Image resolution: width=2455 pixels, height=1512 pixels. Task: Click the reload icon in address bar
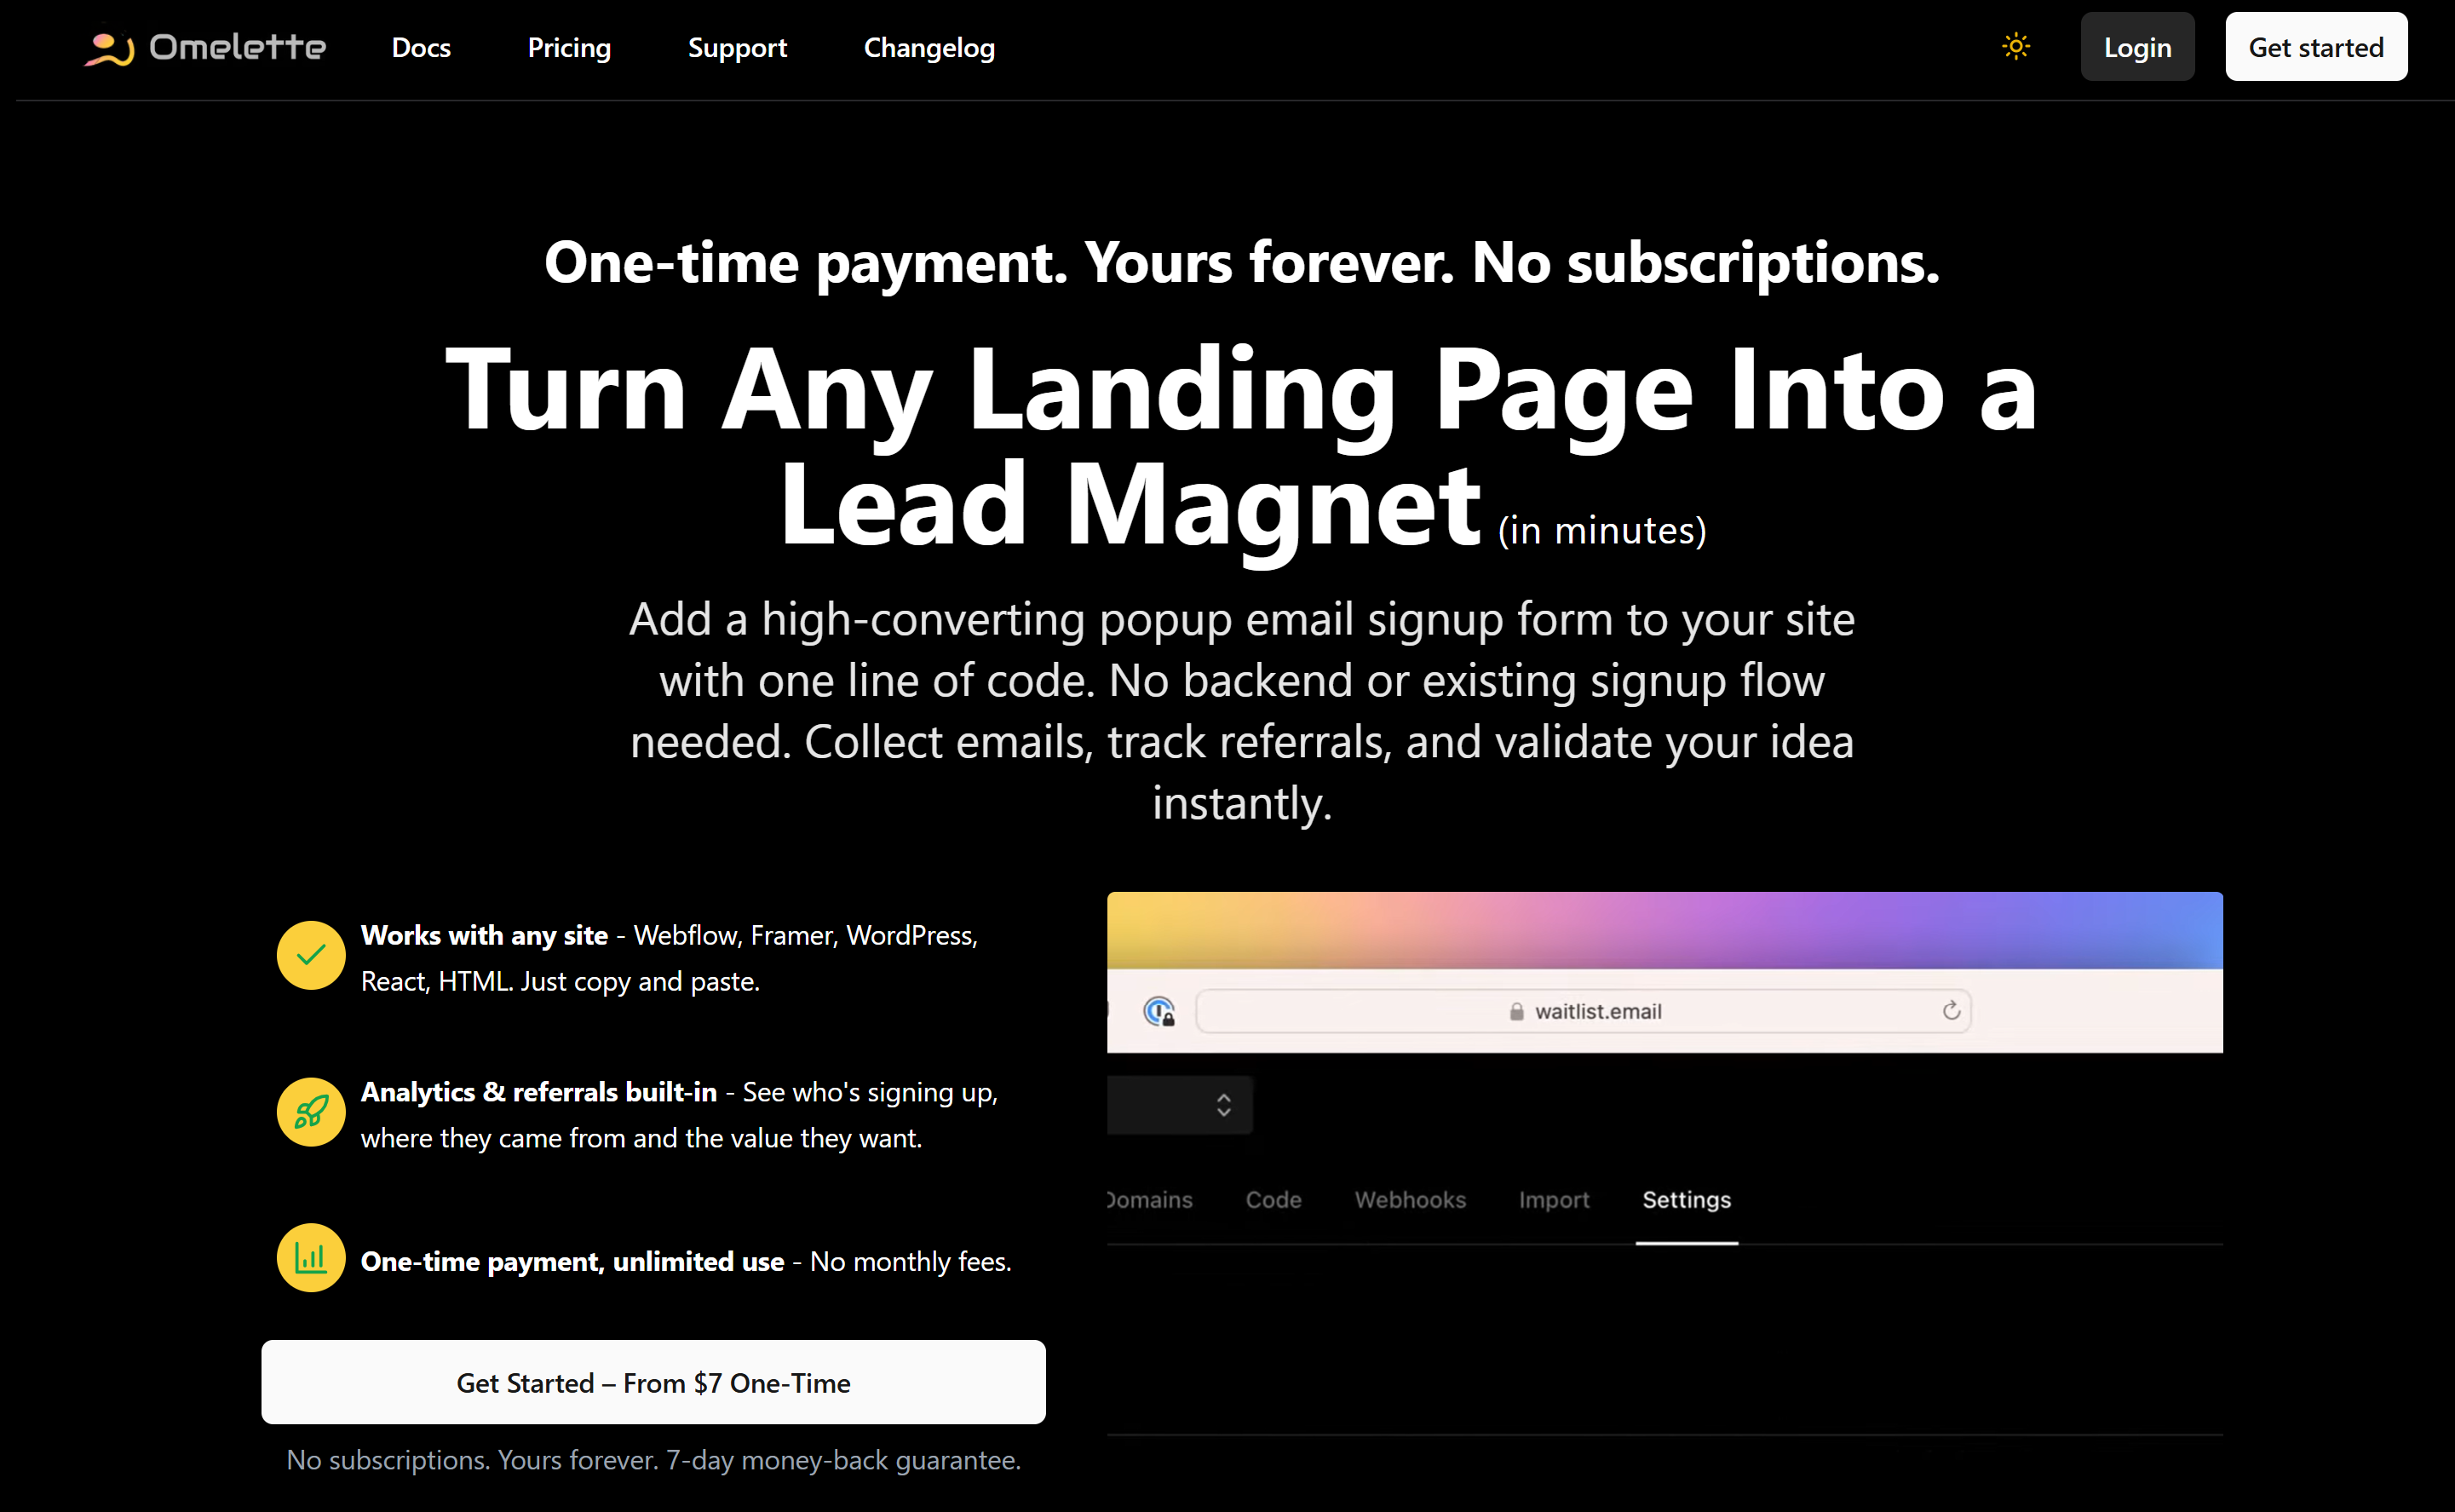point(1950,1011)
